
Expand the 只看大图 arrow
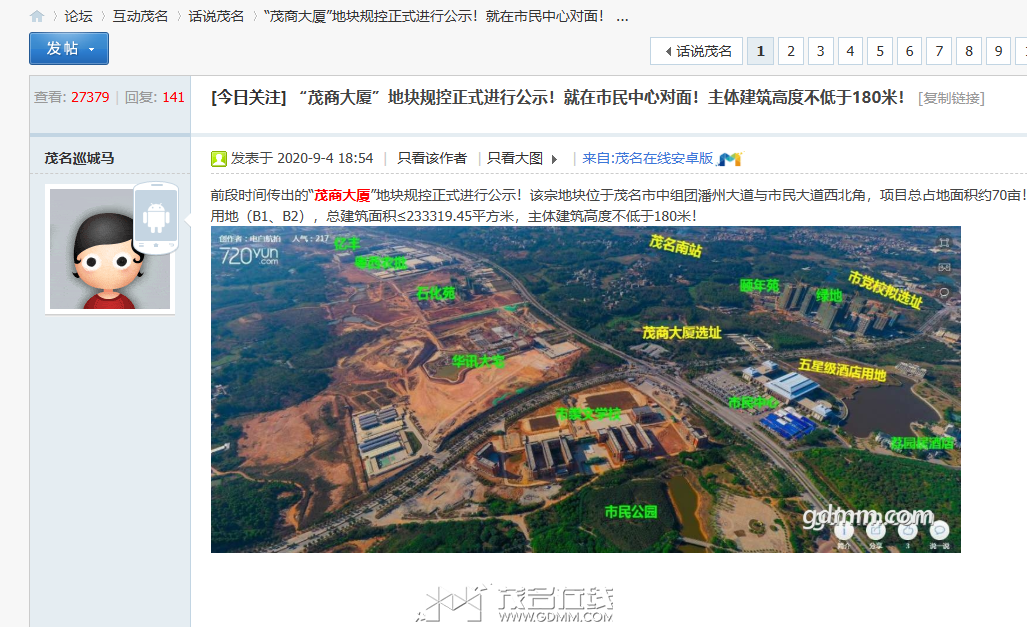pyautogui.click(x=554, y=159)
